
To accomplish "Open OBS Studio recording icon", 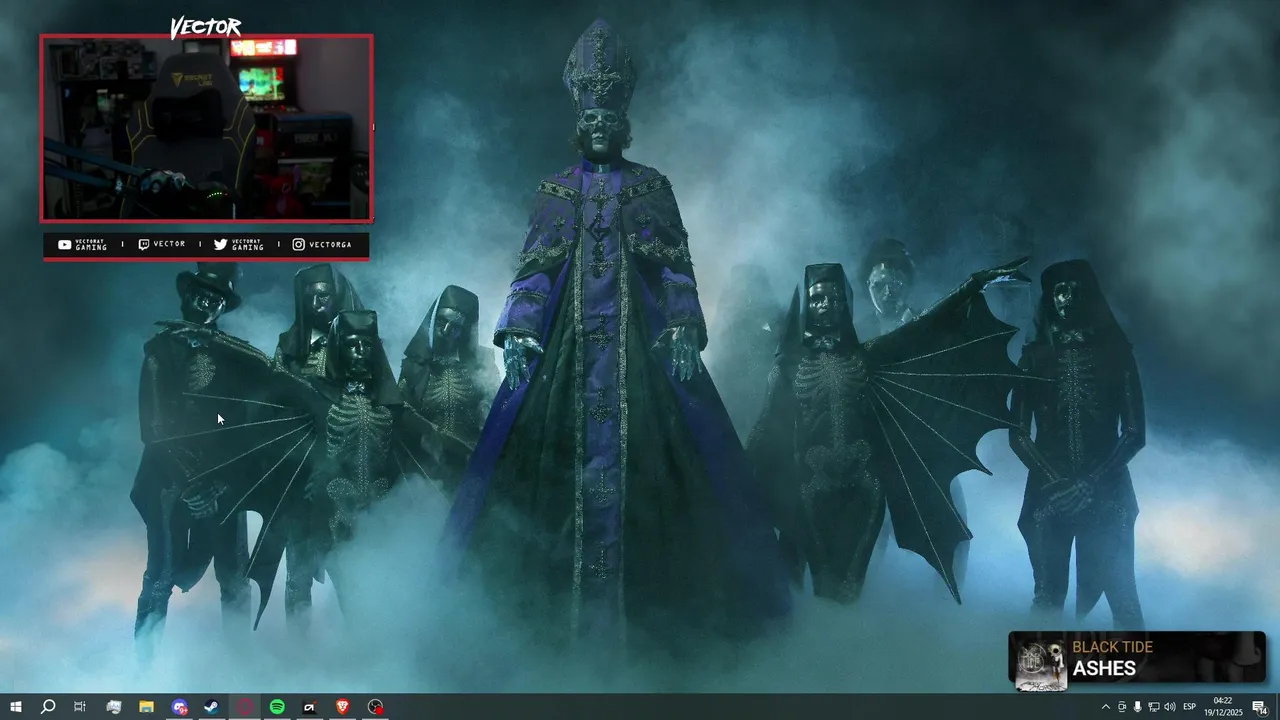I will tap(375, 707).
